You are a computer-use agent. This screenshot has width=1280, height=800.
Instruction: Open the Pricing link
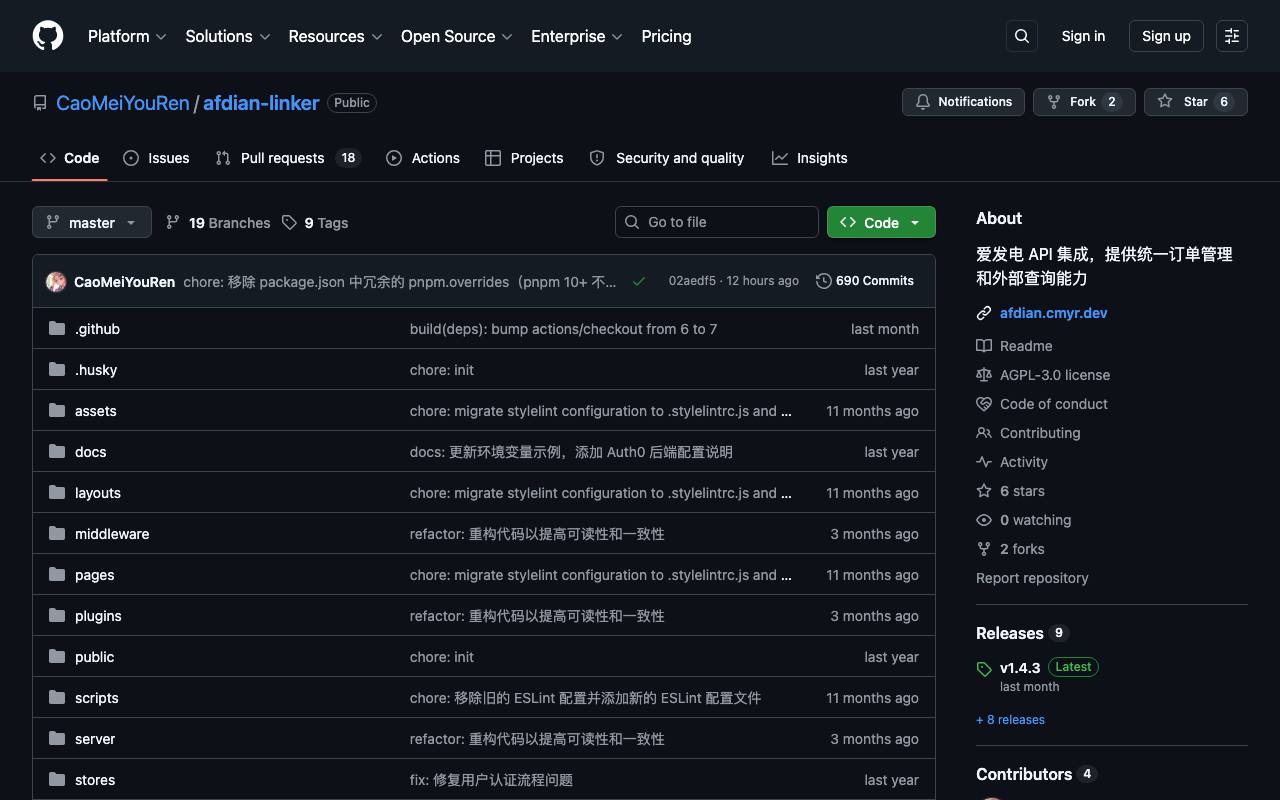pos(666,36)
